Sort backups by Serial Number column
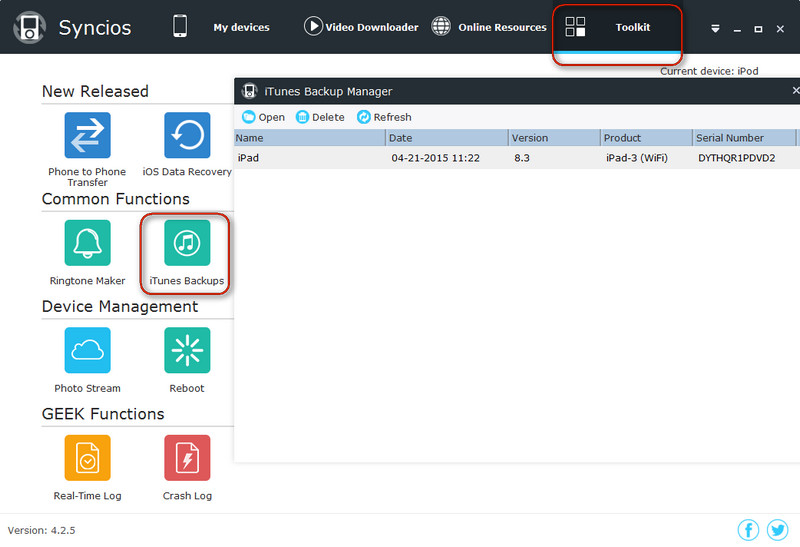The width and height of the screenshot is (800, 547). tap(744, 138)
